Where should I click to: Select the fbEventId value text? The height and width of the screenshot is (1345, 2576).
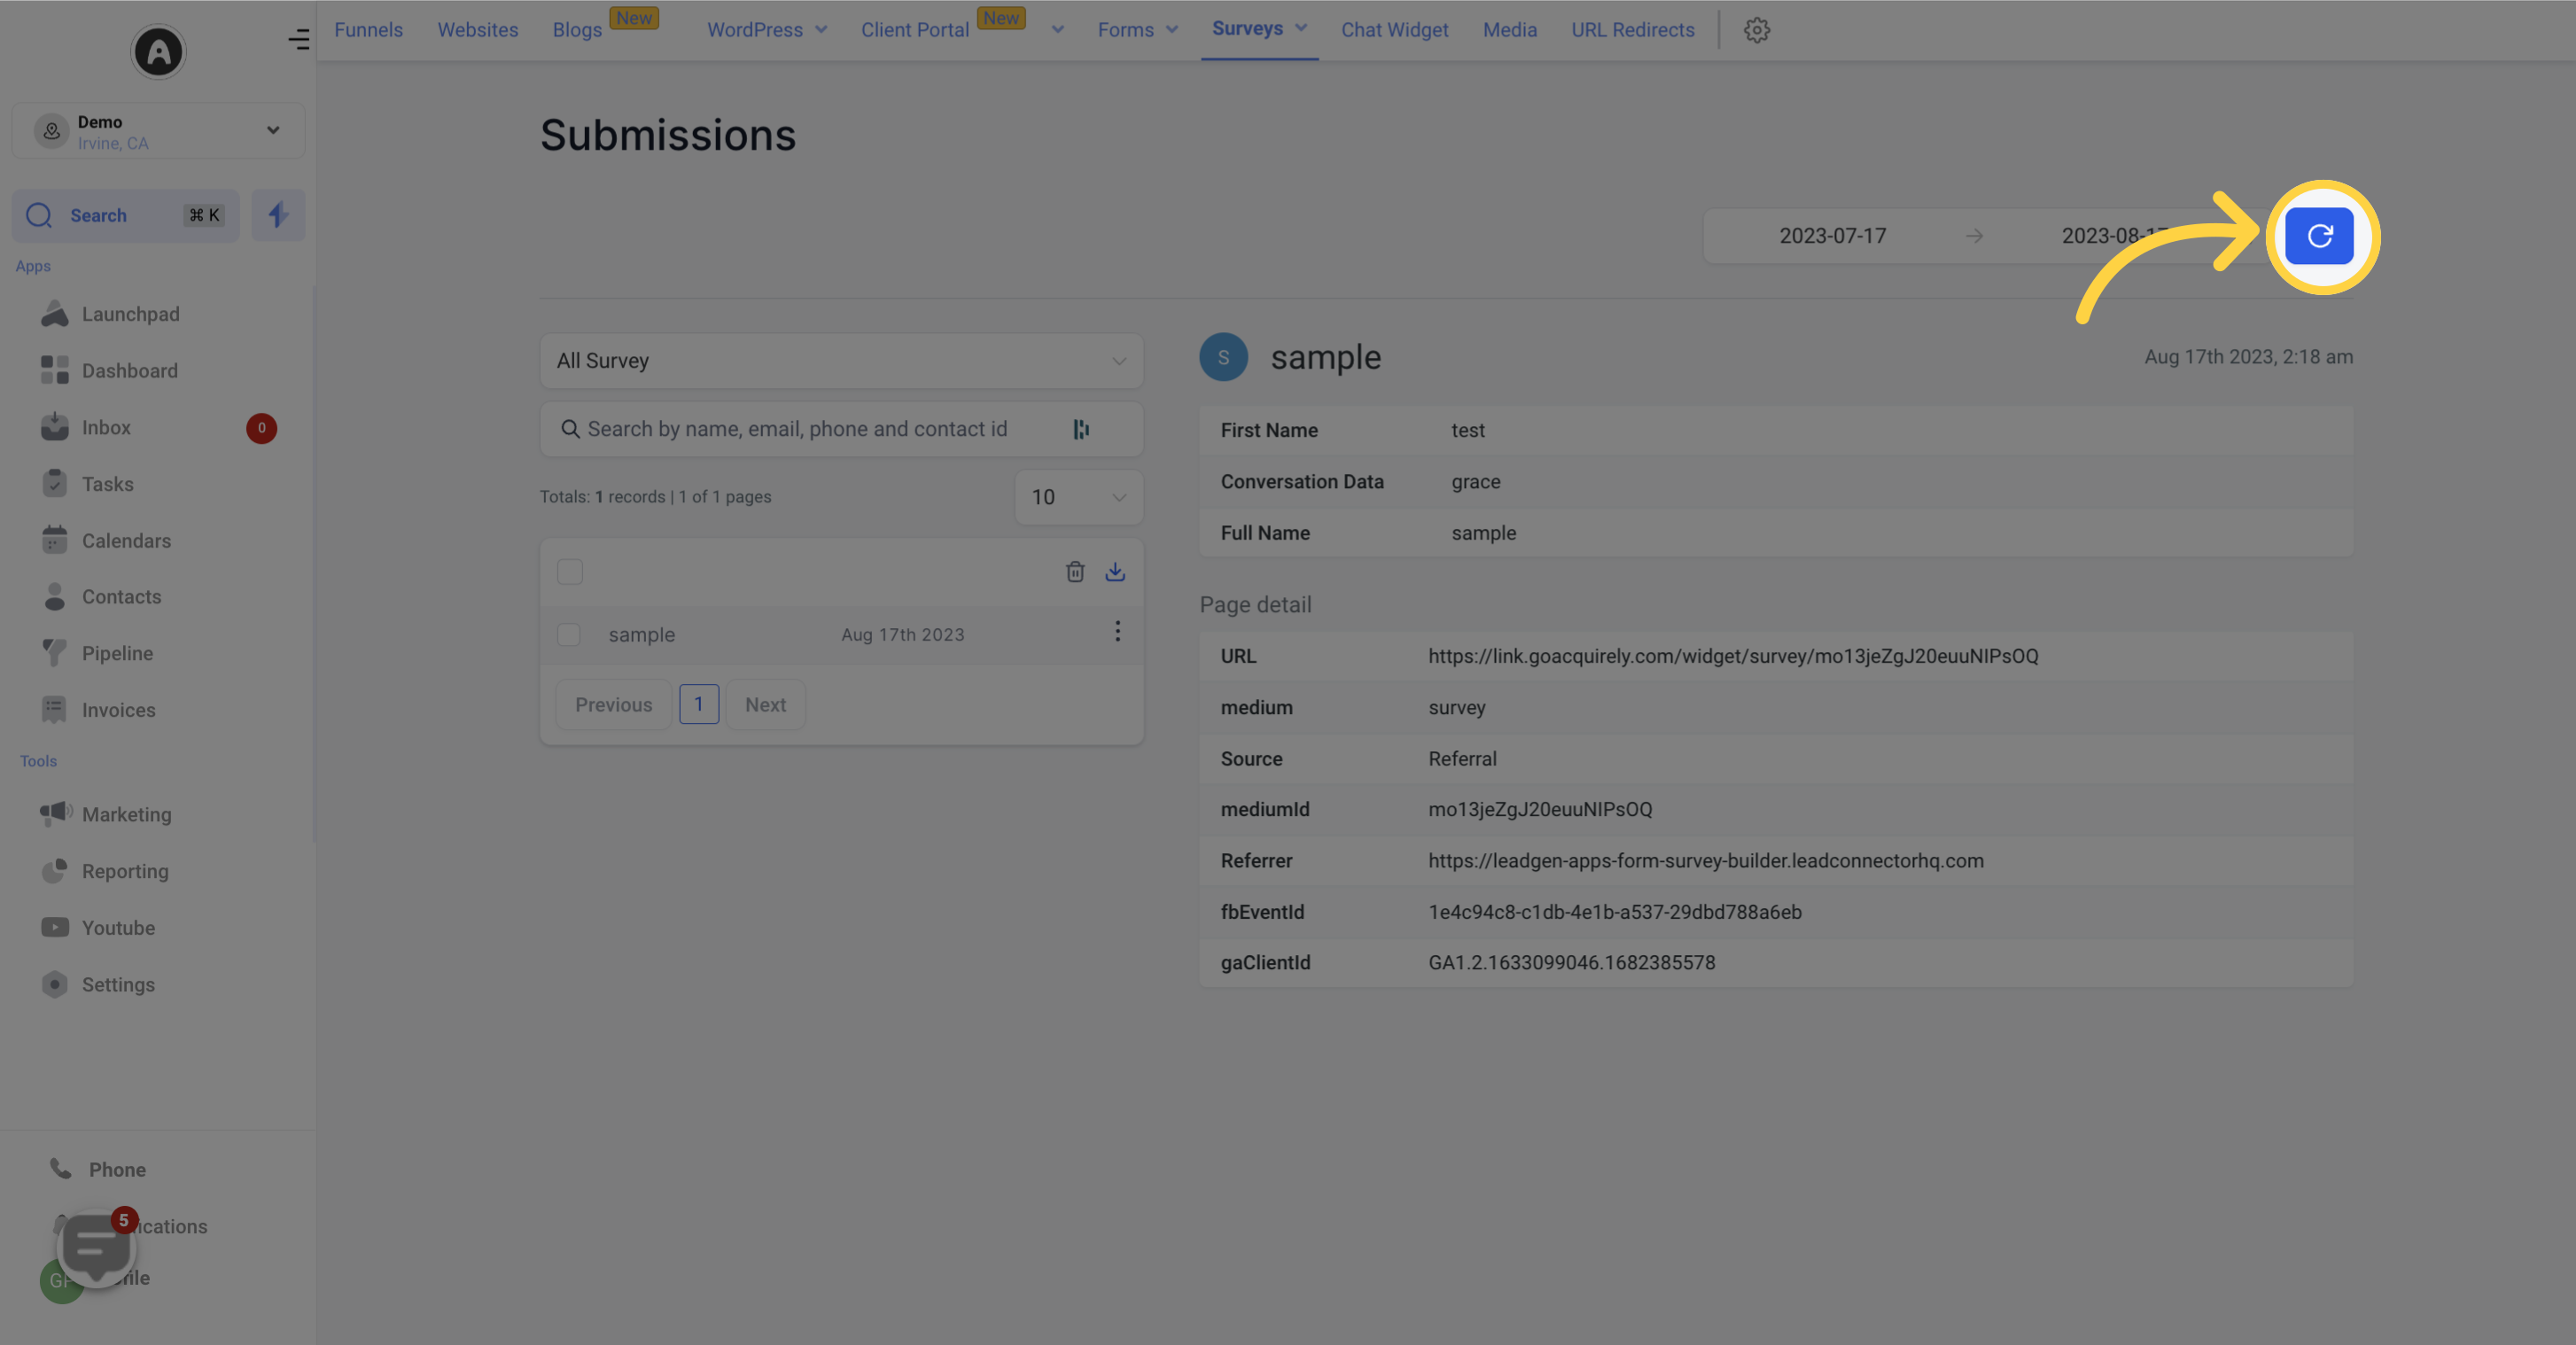[1614, 912]
